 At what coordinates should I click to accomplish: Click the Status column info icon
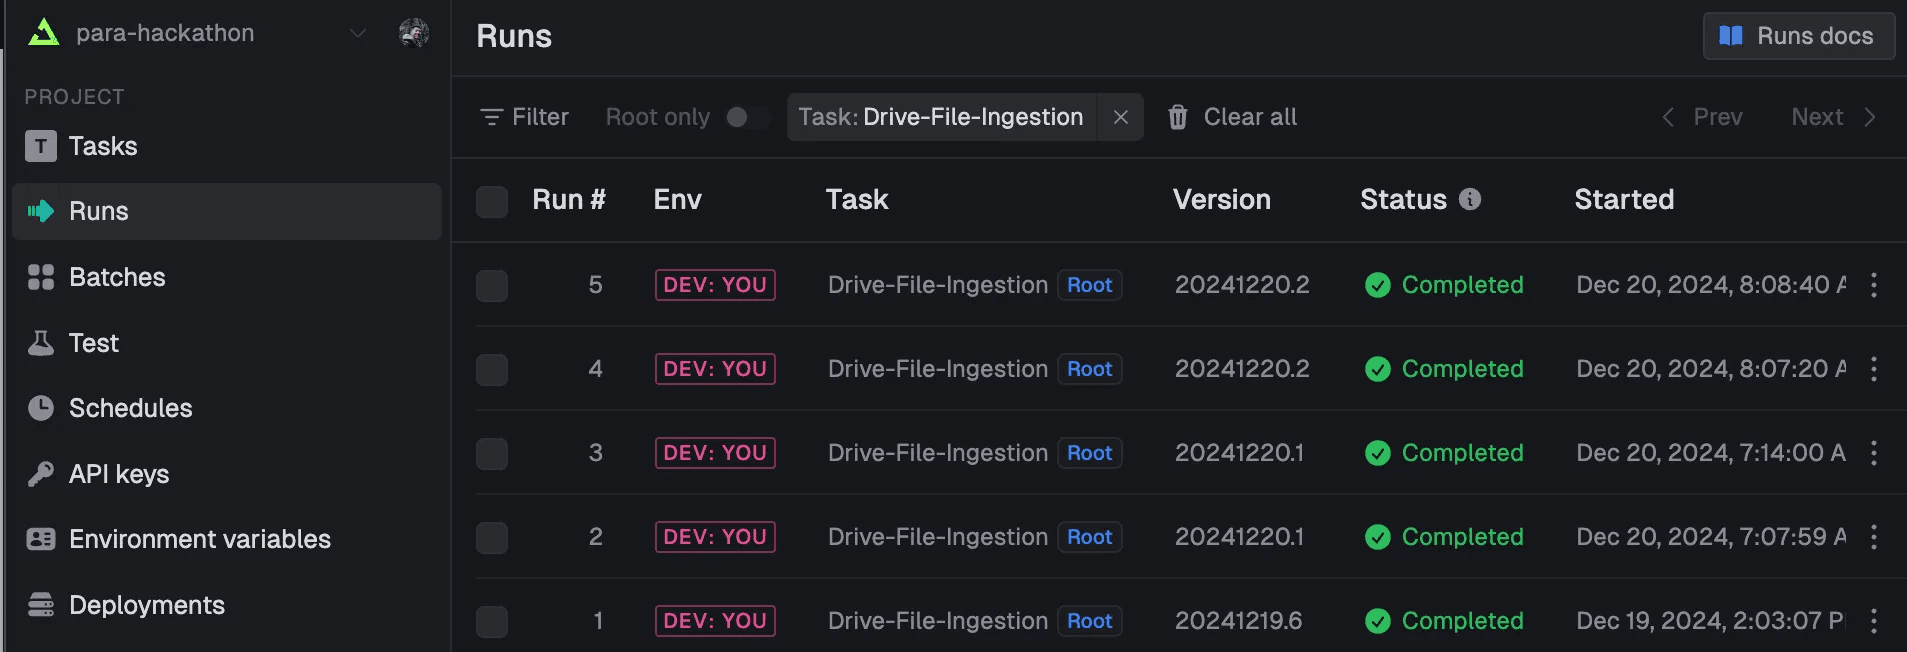[1469, 199]
